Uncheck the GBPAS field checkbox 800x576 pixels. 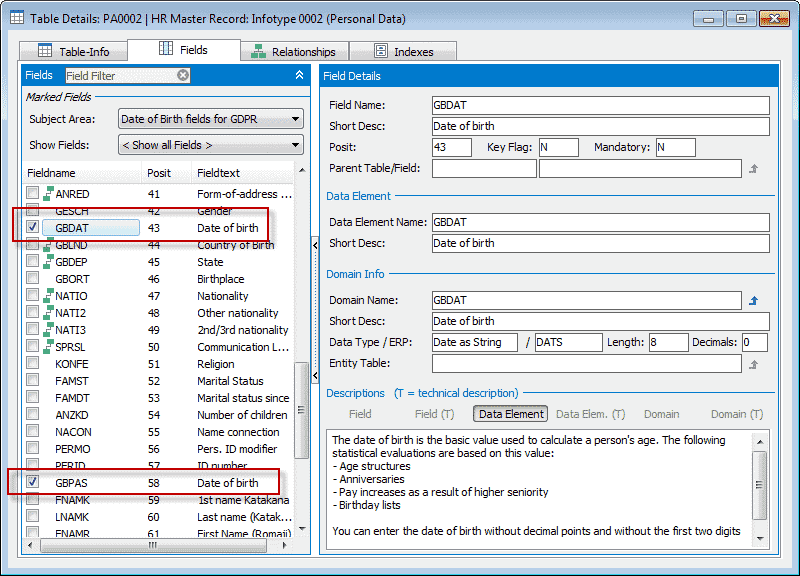33,482
